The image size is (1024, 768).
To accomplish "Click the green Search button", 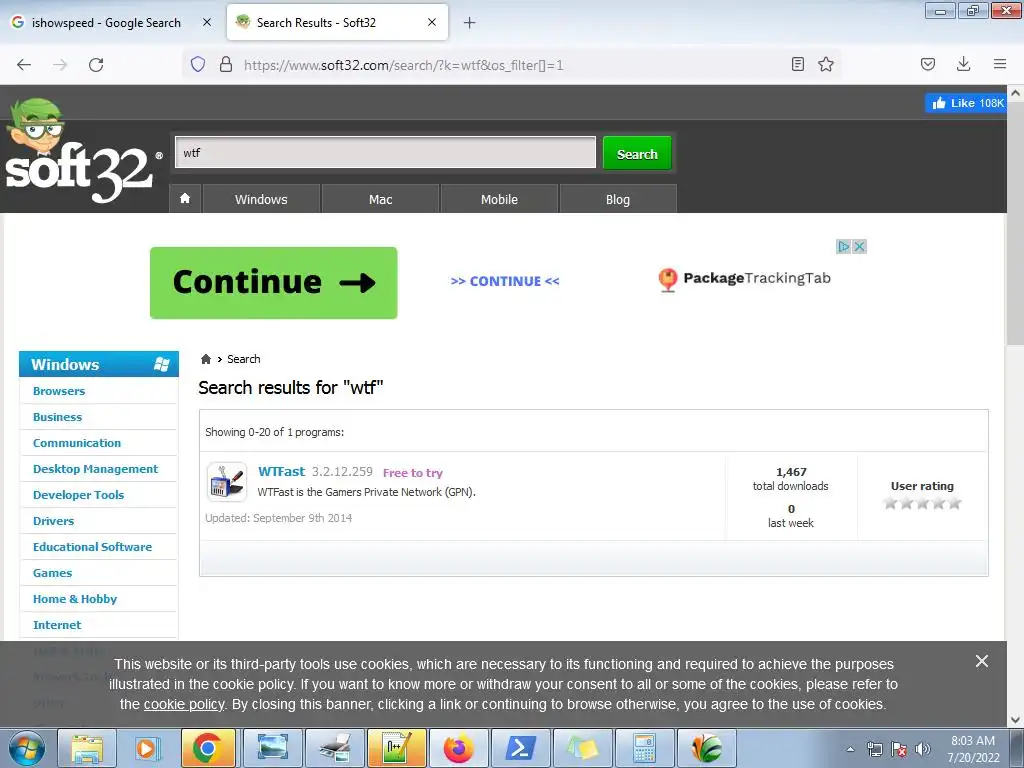I will point(637,153).
